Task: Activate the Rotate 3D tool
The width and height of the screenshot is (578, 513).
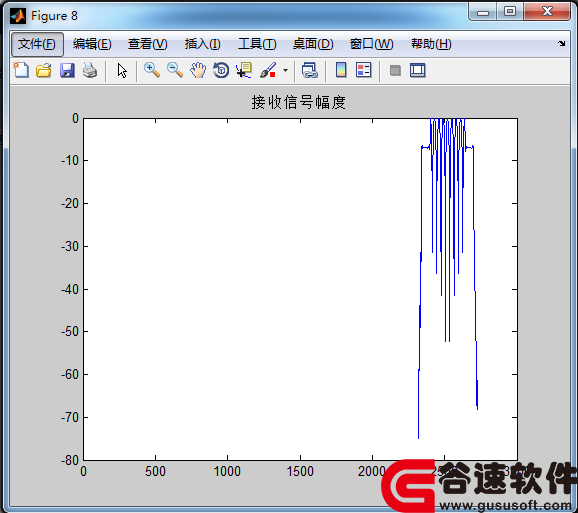Action: [221, 70]
